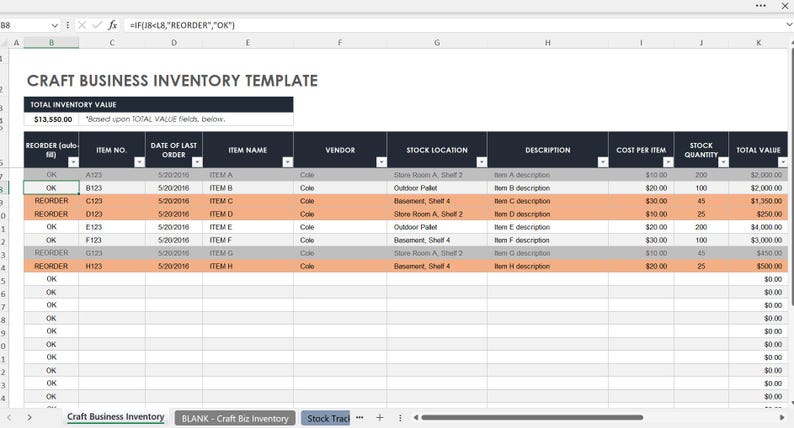Image resolution: width=794 pixels, height=428 pixels.
Task: Click the Enter checkmark in formula bar
Action: pos(97,25)
